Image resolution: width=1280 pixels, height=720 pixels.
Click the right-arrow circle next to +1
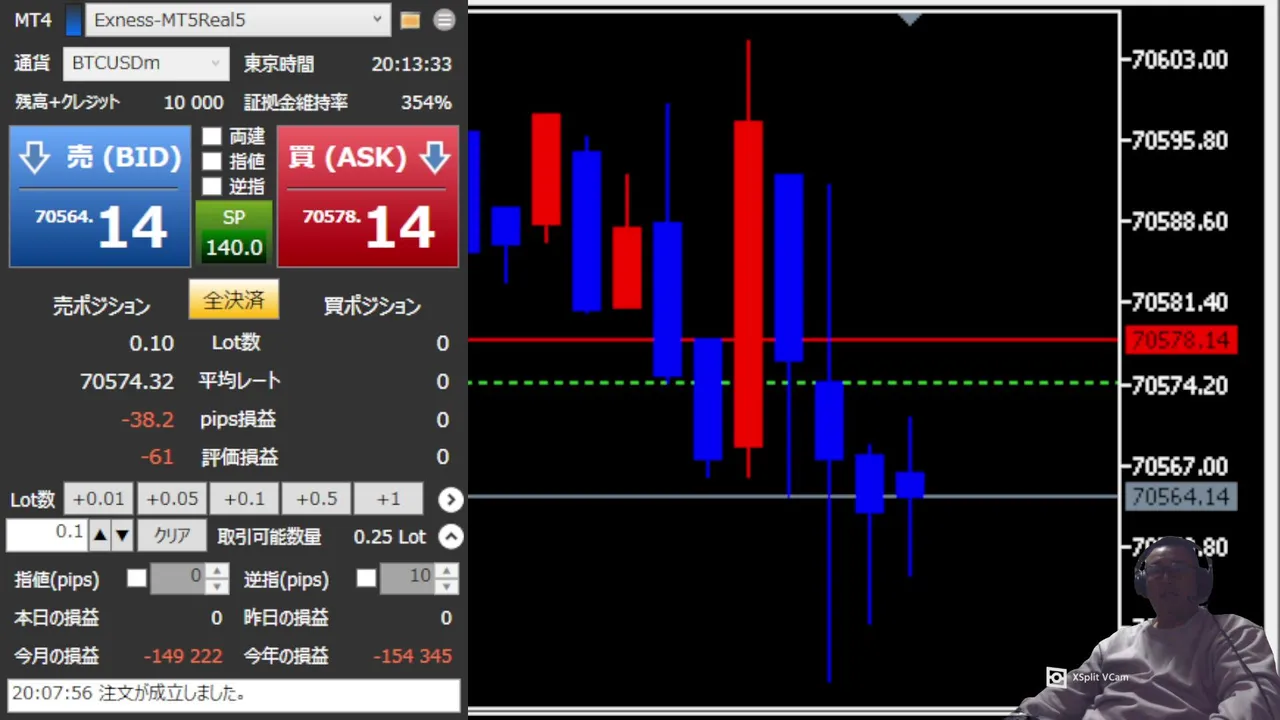click(451, 499)
